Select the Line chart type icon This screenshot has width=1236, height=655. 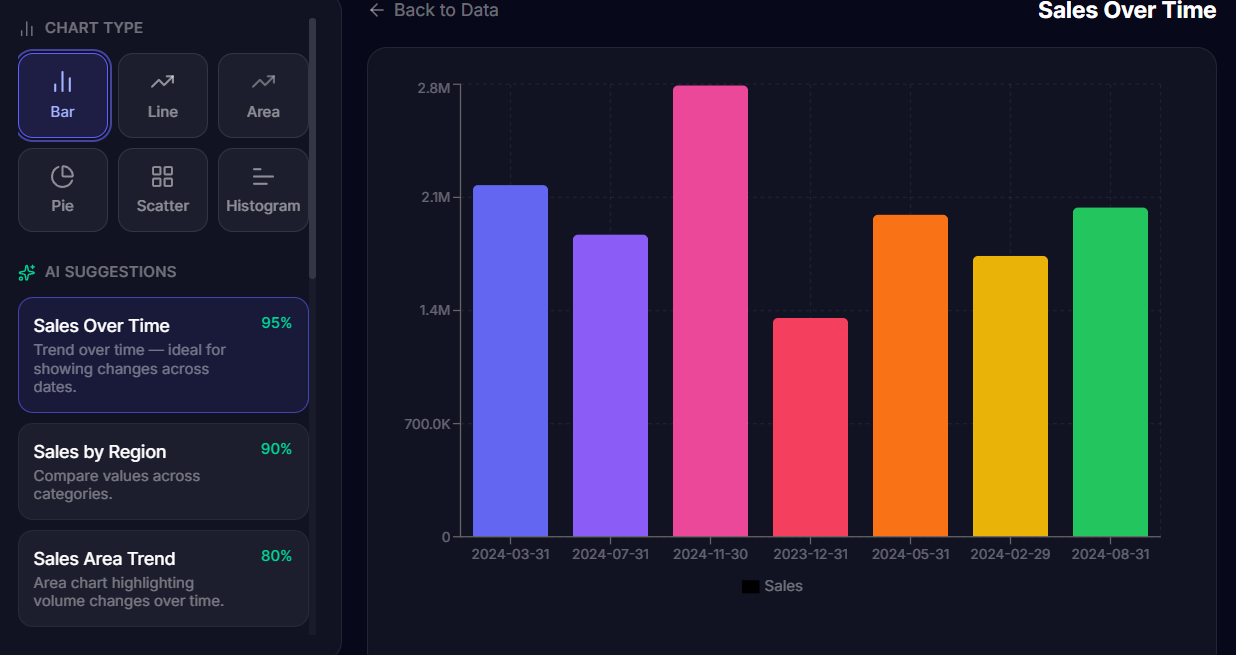tap(162, 95)
